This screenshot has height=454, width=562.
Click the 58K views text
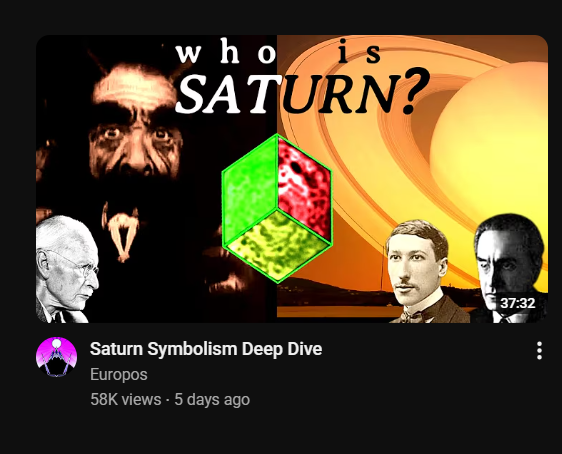(x=125, y=399)
